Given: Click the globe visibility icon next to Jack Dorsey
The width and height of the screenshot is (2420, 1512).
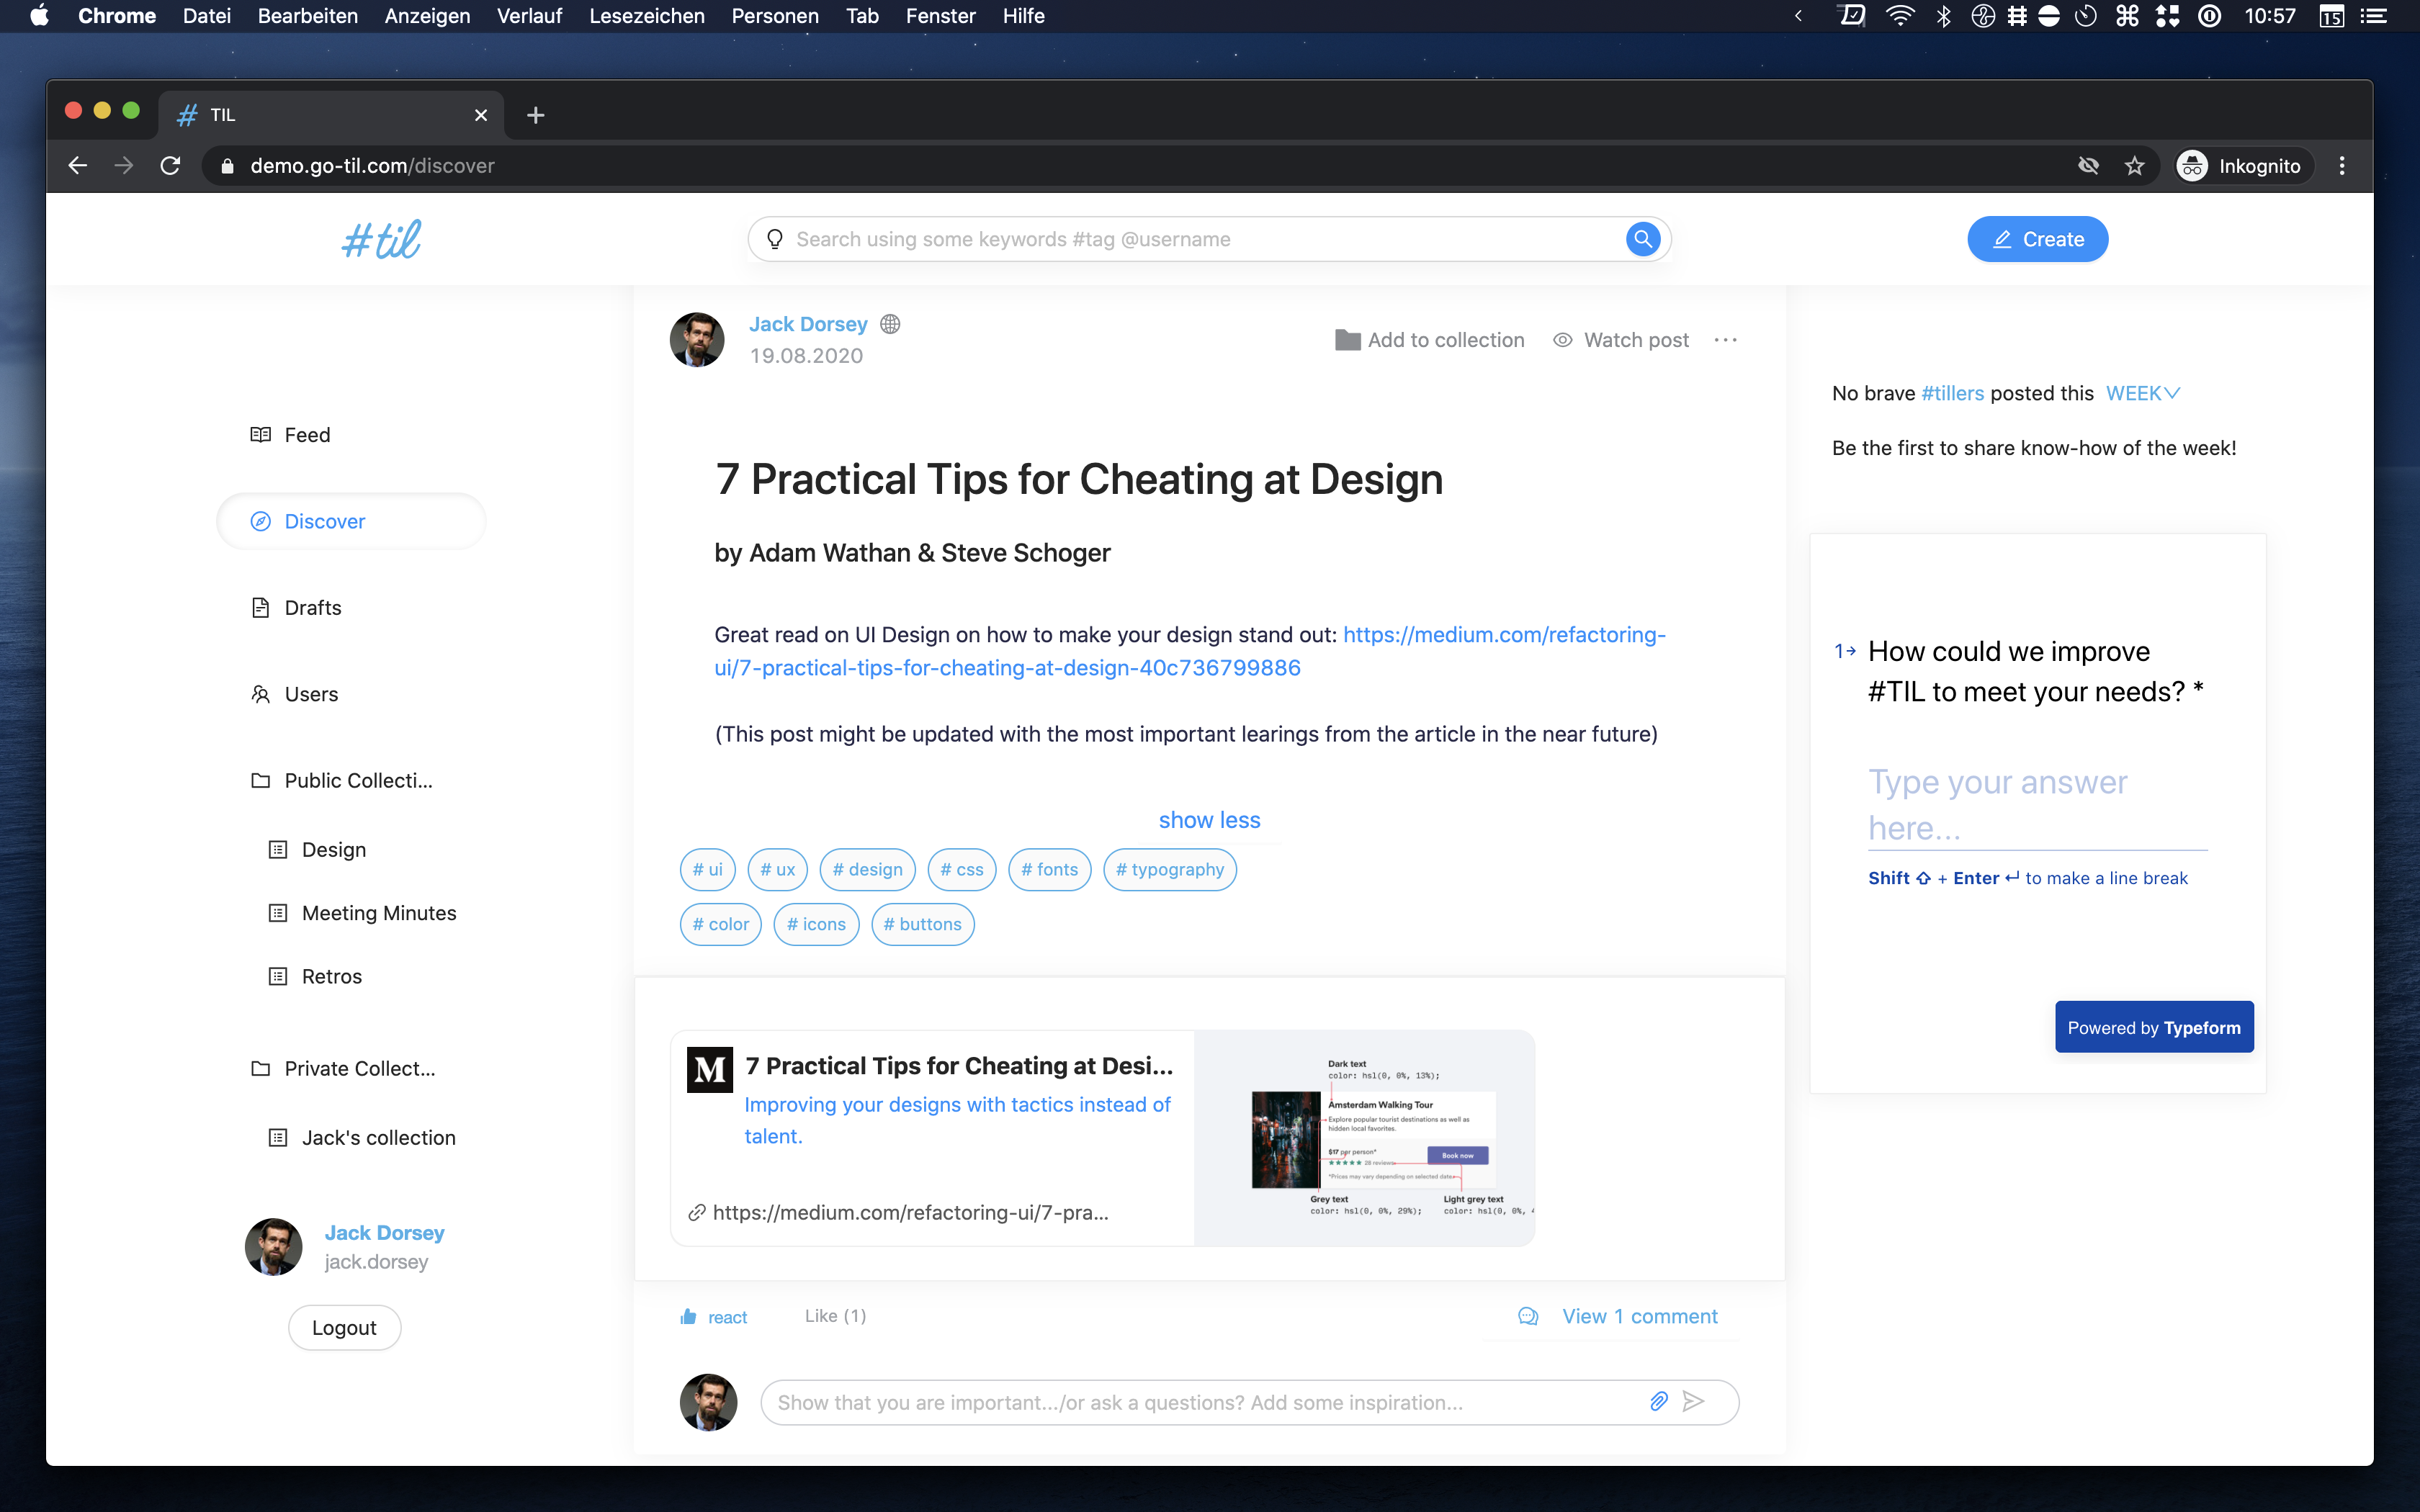Looking at the screenshot, I should click(x=890, y=324).
